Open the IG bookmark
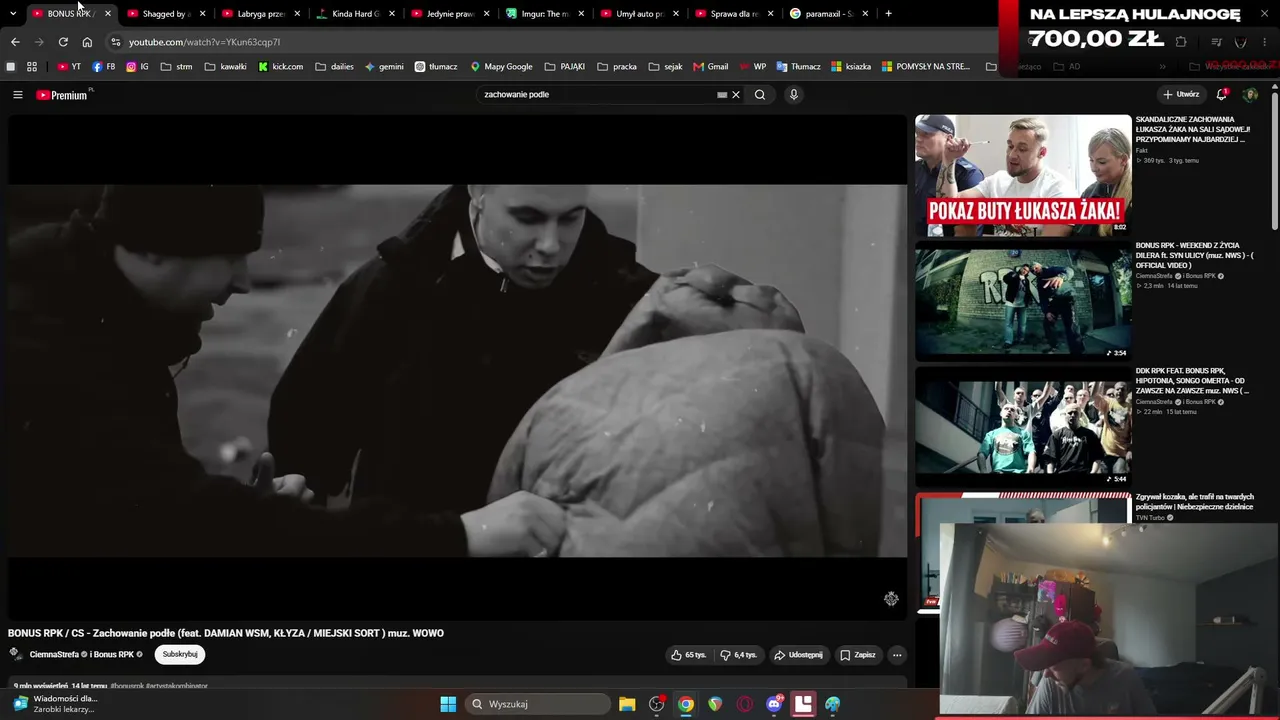 coord(137,67)
